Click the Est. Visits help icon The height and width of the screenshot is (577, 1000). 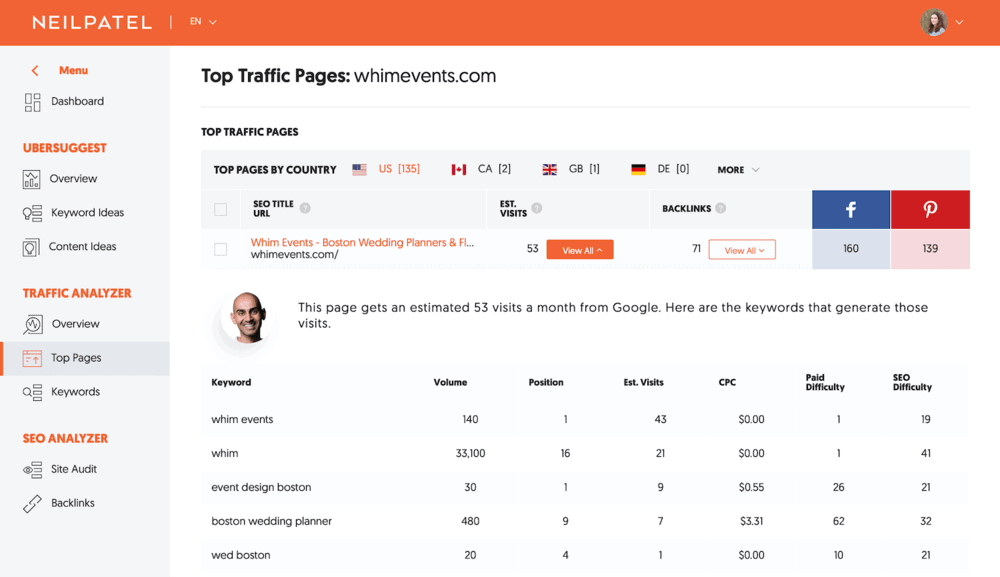coord(537,208)
